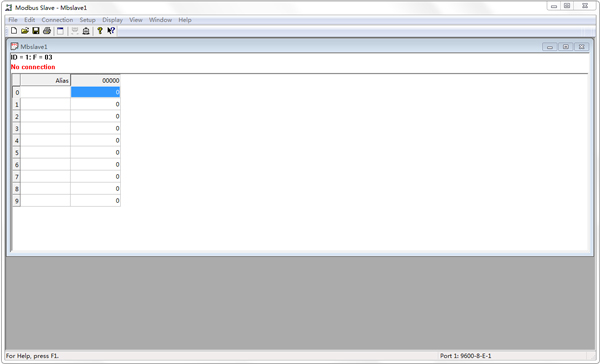Select the value cell in row 7
Screen dimensions: 600x364
coord(95,176)
